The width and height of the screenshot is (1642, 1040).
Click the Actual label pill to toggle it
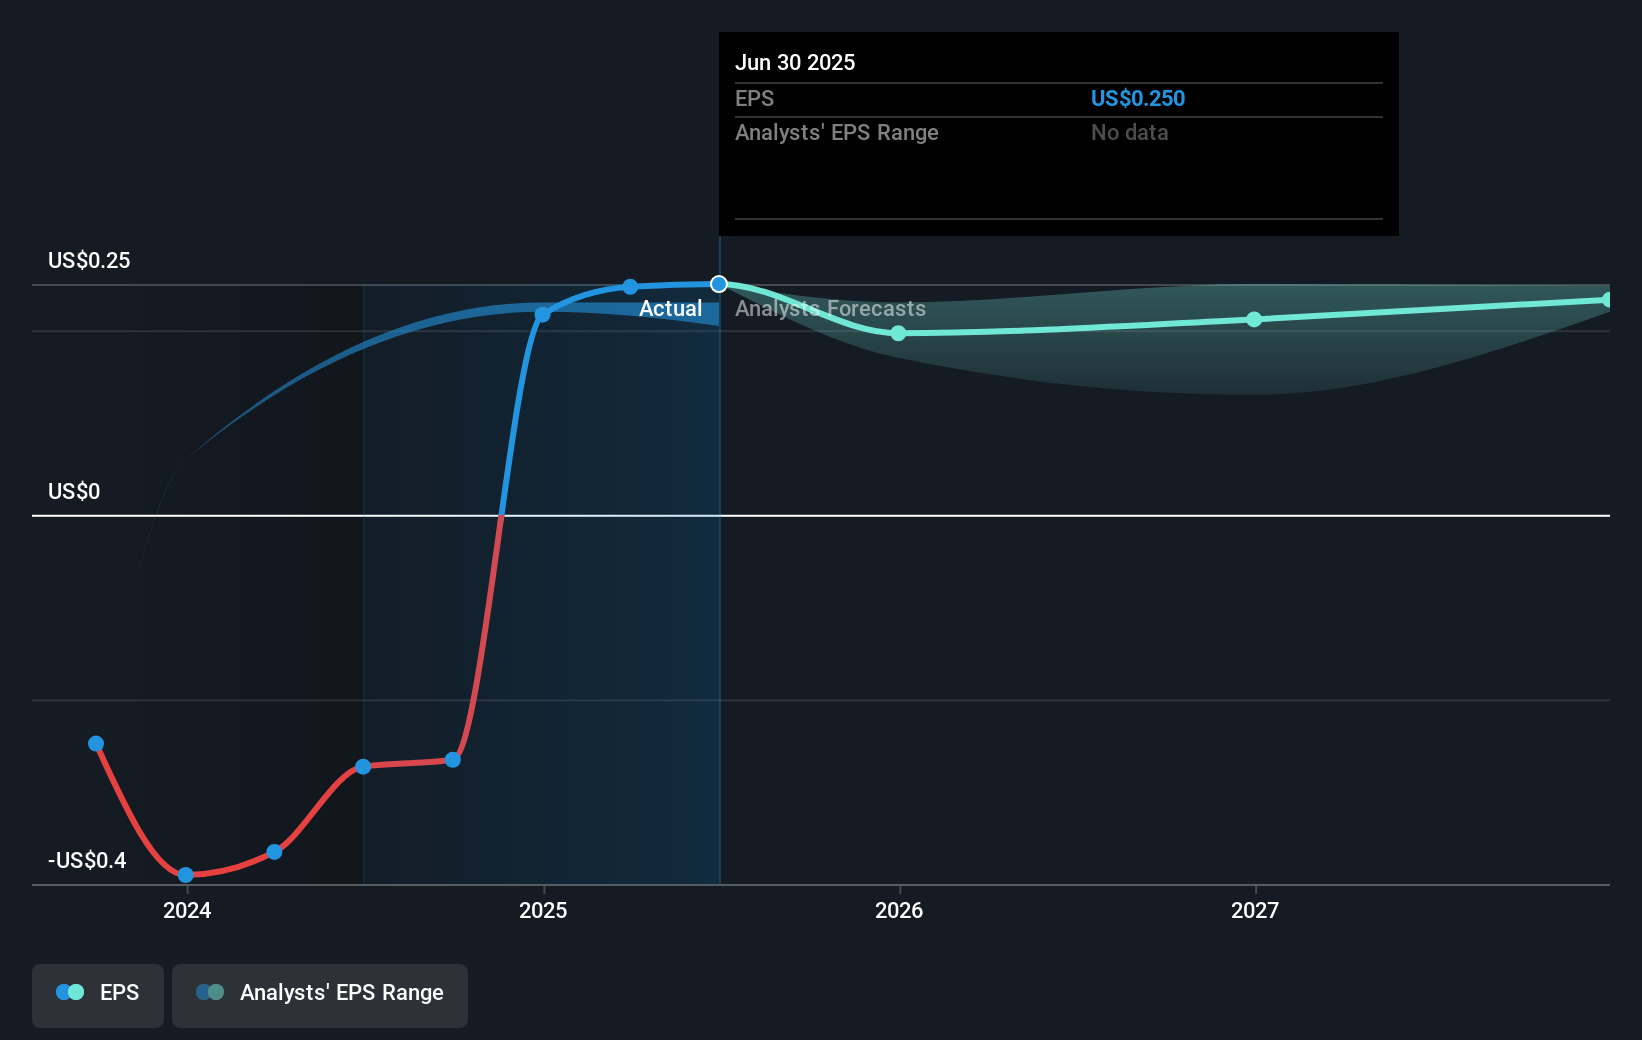coord(670,309)
